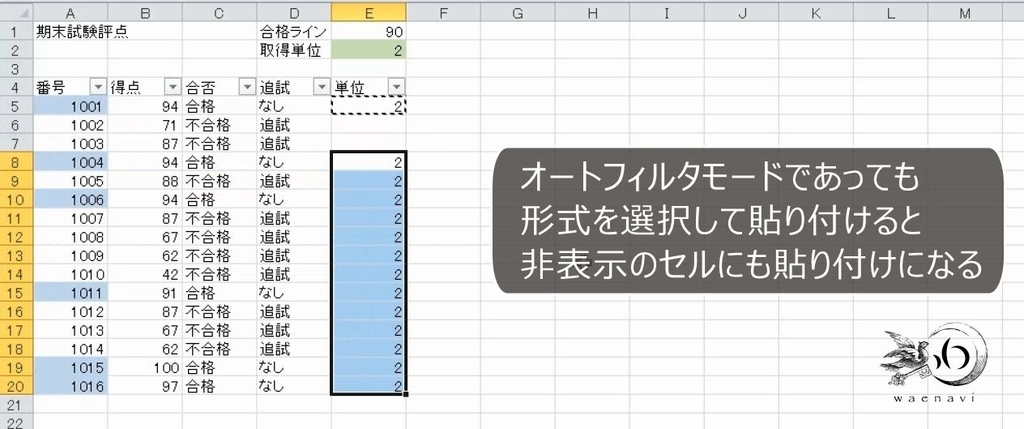Click empty 単位 cell in row 1002
The height and width of the screenshot is (429, 1024).
click(x=368, y=125)
